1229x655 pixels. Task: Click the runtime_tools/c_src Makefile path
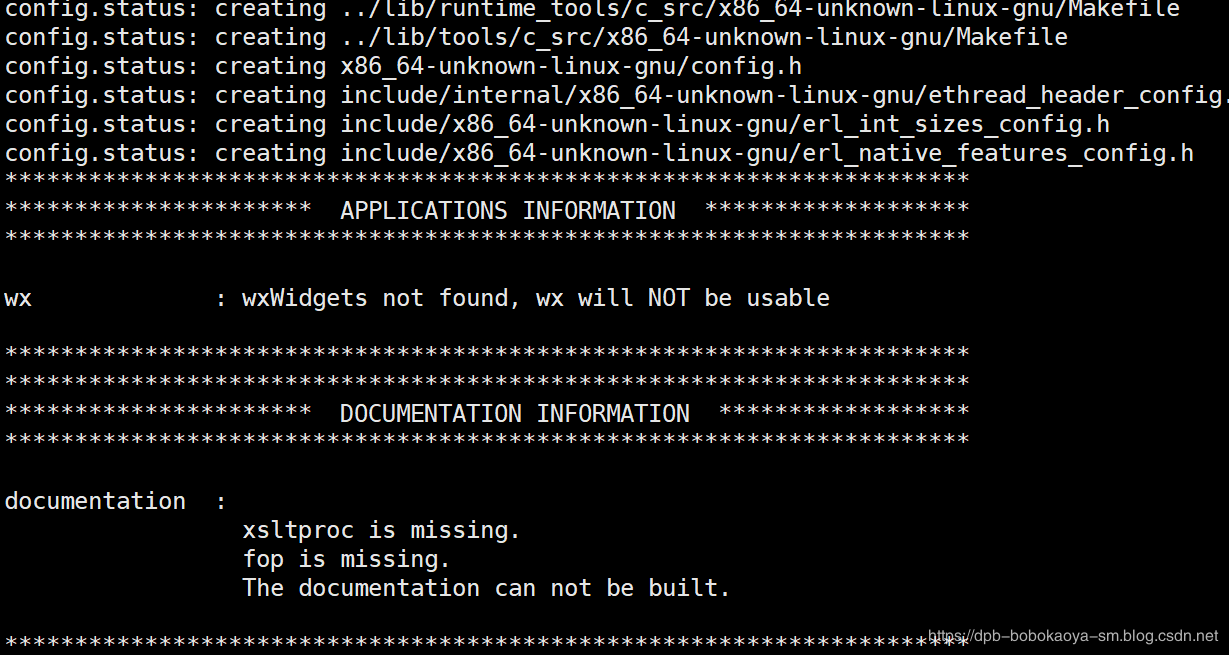[760, 9]
